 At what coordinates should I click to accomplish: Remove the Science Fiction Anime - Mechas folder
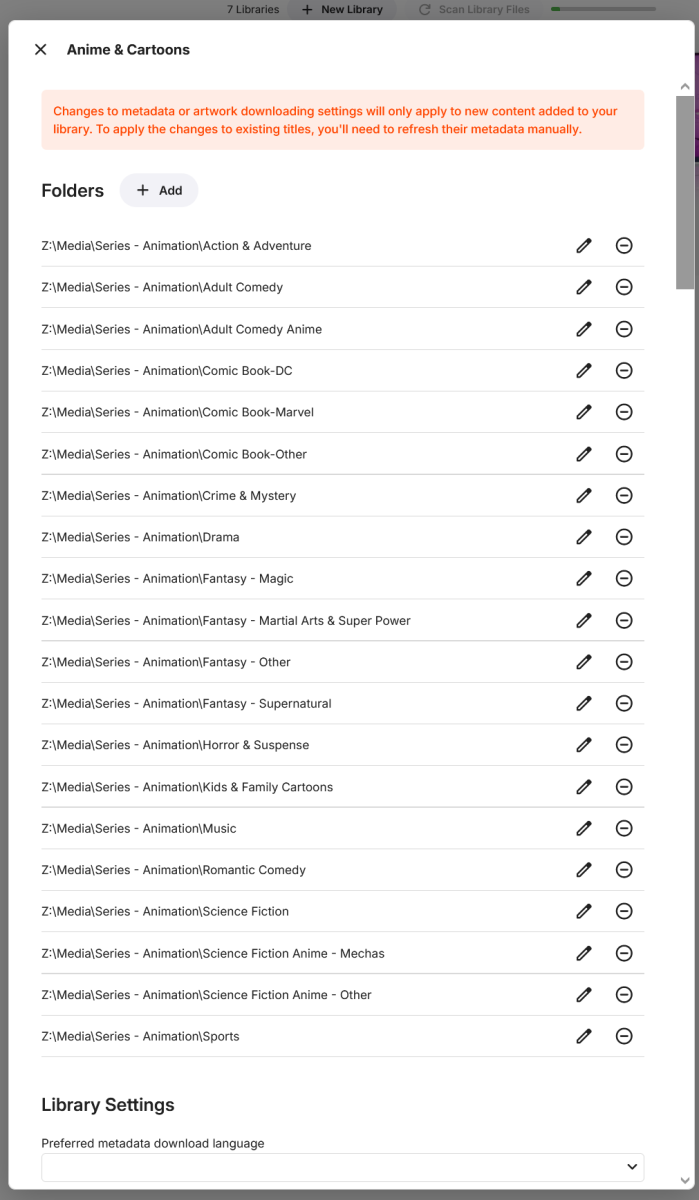click(x=624, y=953)
